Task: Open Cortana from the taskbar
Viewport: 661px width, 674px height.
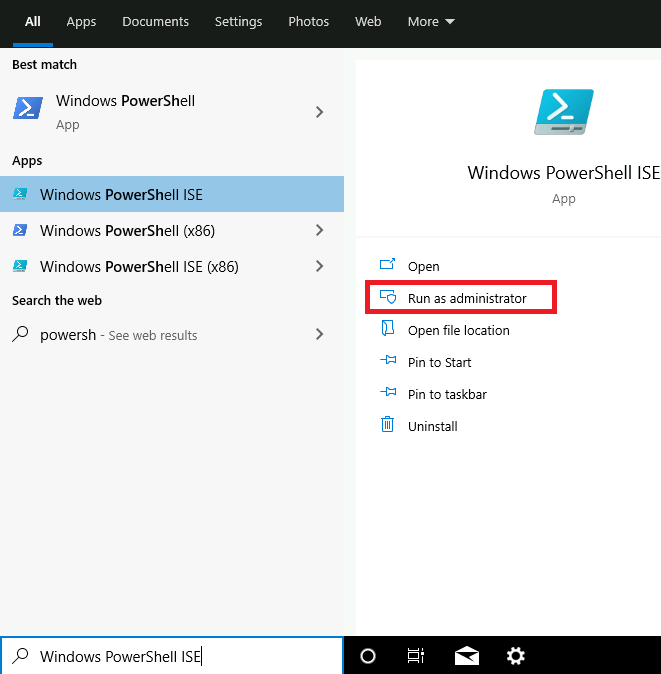Action: point(368,656)
